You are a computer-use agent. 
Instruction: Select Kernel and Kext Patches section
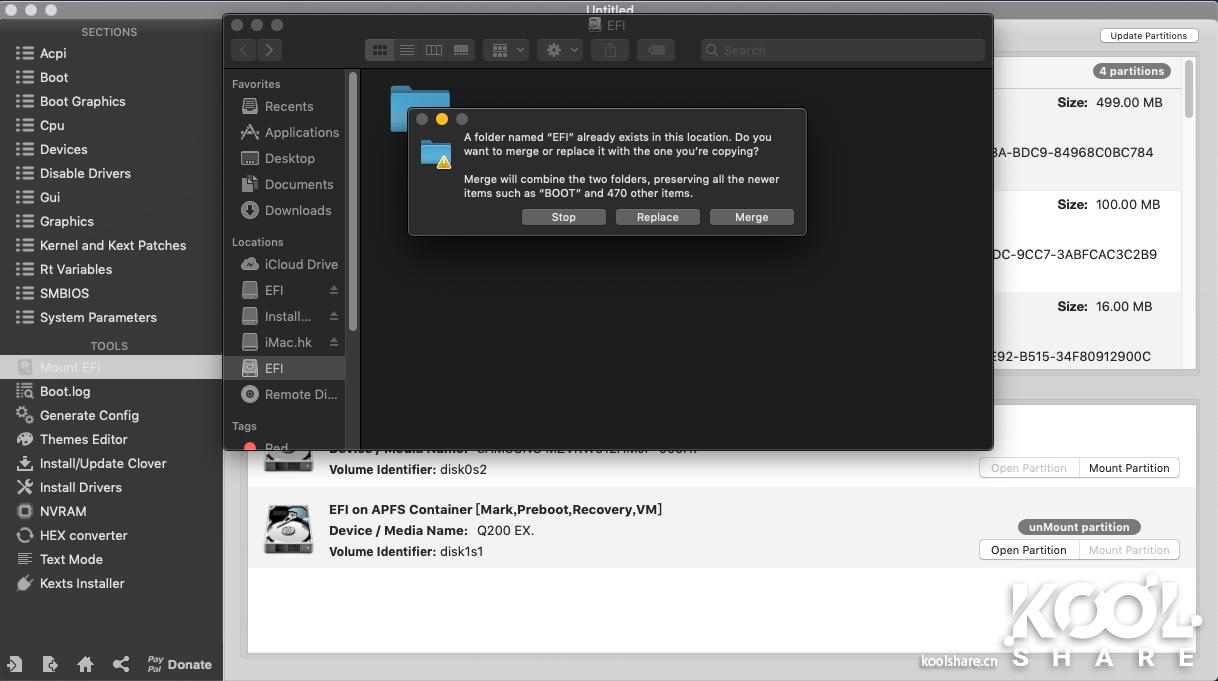point(111,245)
